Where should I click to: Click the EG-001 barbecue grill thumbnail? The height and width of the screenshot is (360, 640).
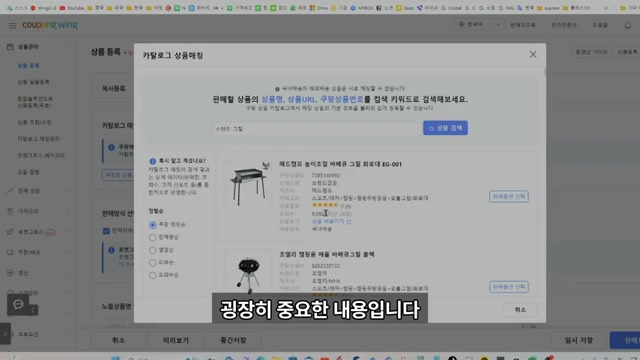(x=249, y=184)
